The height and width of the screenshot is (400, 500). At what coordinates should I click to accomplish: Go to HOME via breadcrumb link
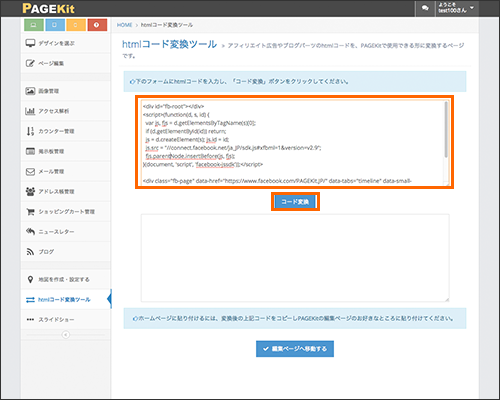coord(124,25)
